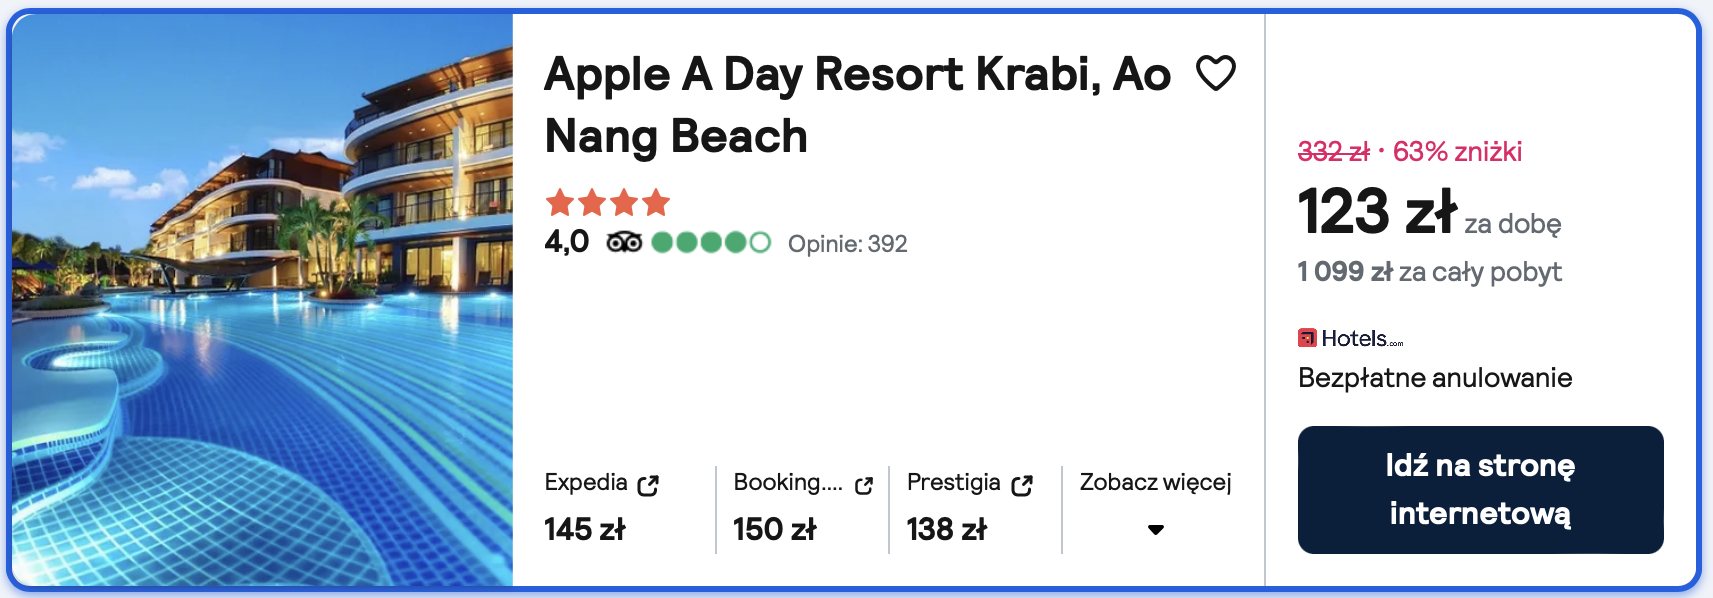Screen dimensions: 1713x598
Task: Click the Opinie: 392 reviews text
Action: coord(847,244)
